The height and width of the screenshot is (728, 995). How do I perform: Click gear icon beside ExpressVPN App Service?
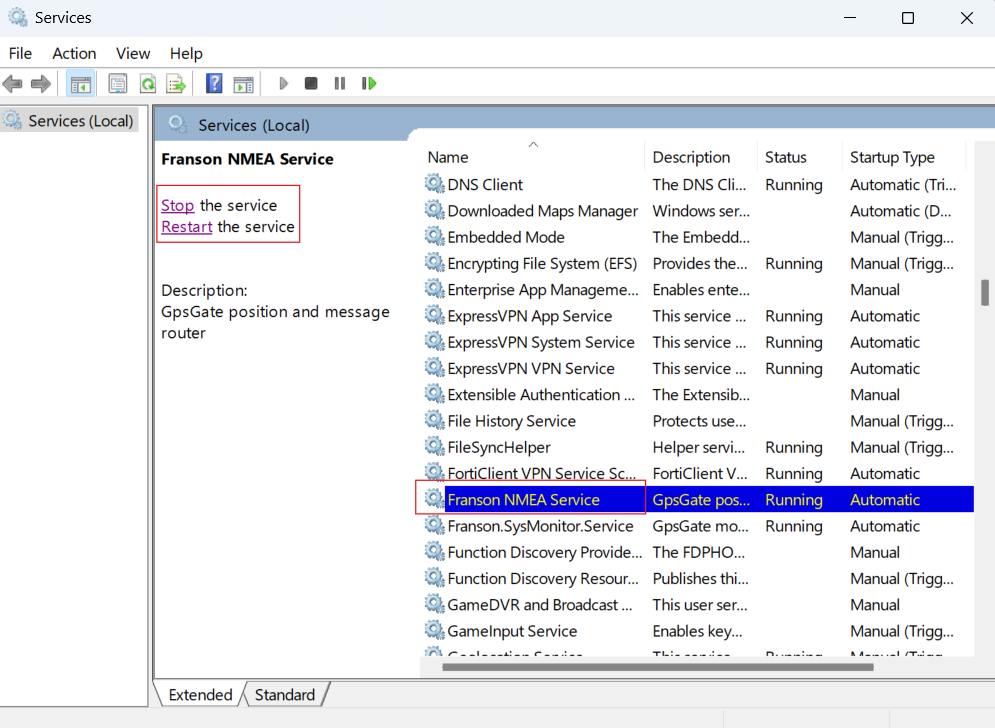[434, 315]
